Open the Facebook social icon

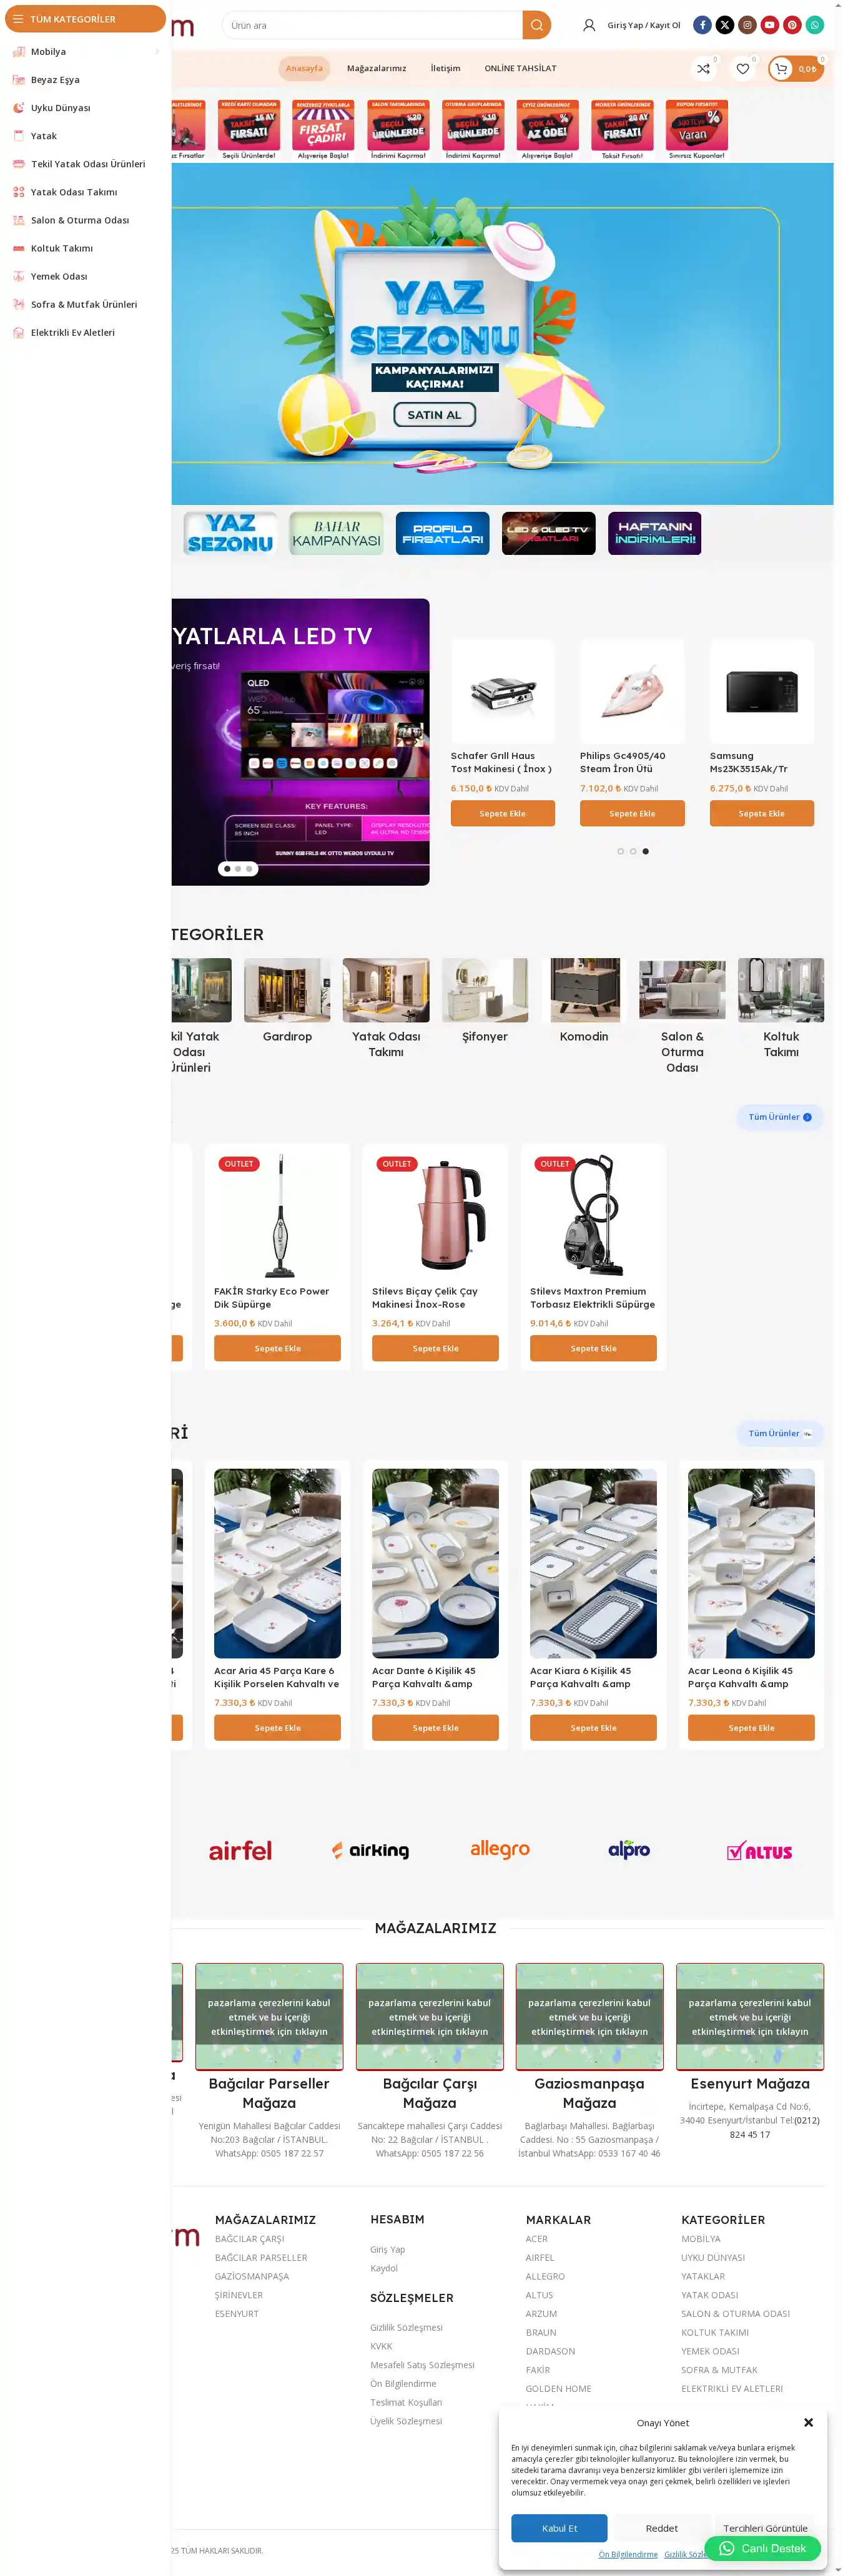702,25
